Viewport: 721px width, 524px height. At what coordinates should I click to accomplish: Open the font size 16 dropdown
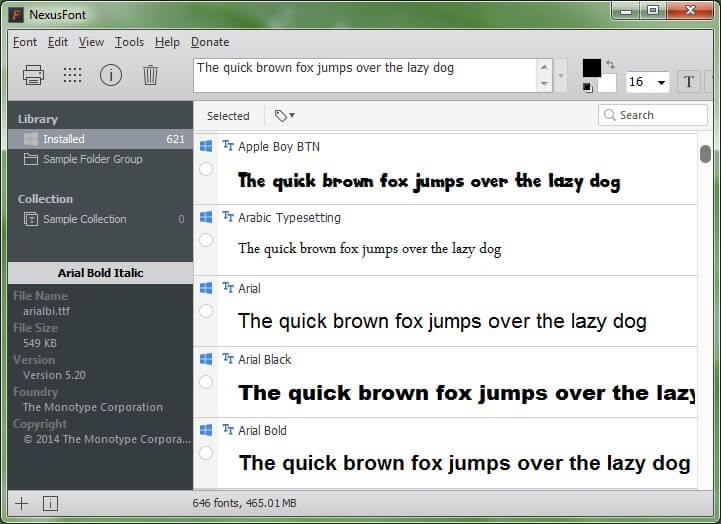(661, 82)
